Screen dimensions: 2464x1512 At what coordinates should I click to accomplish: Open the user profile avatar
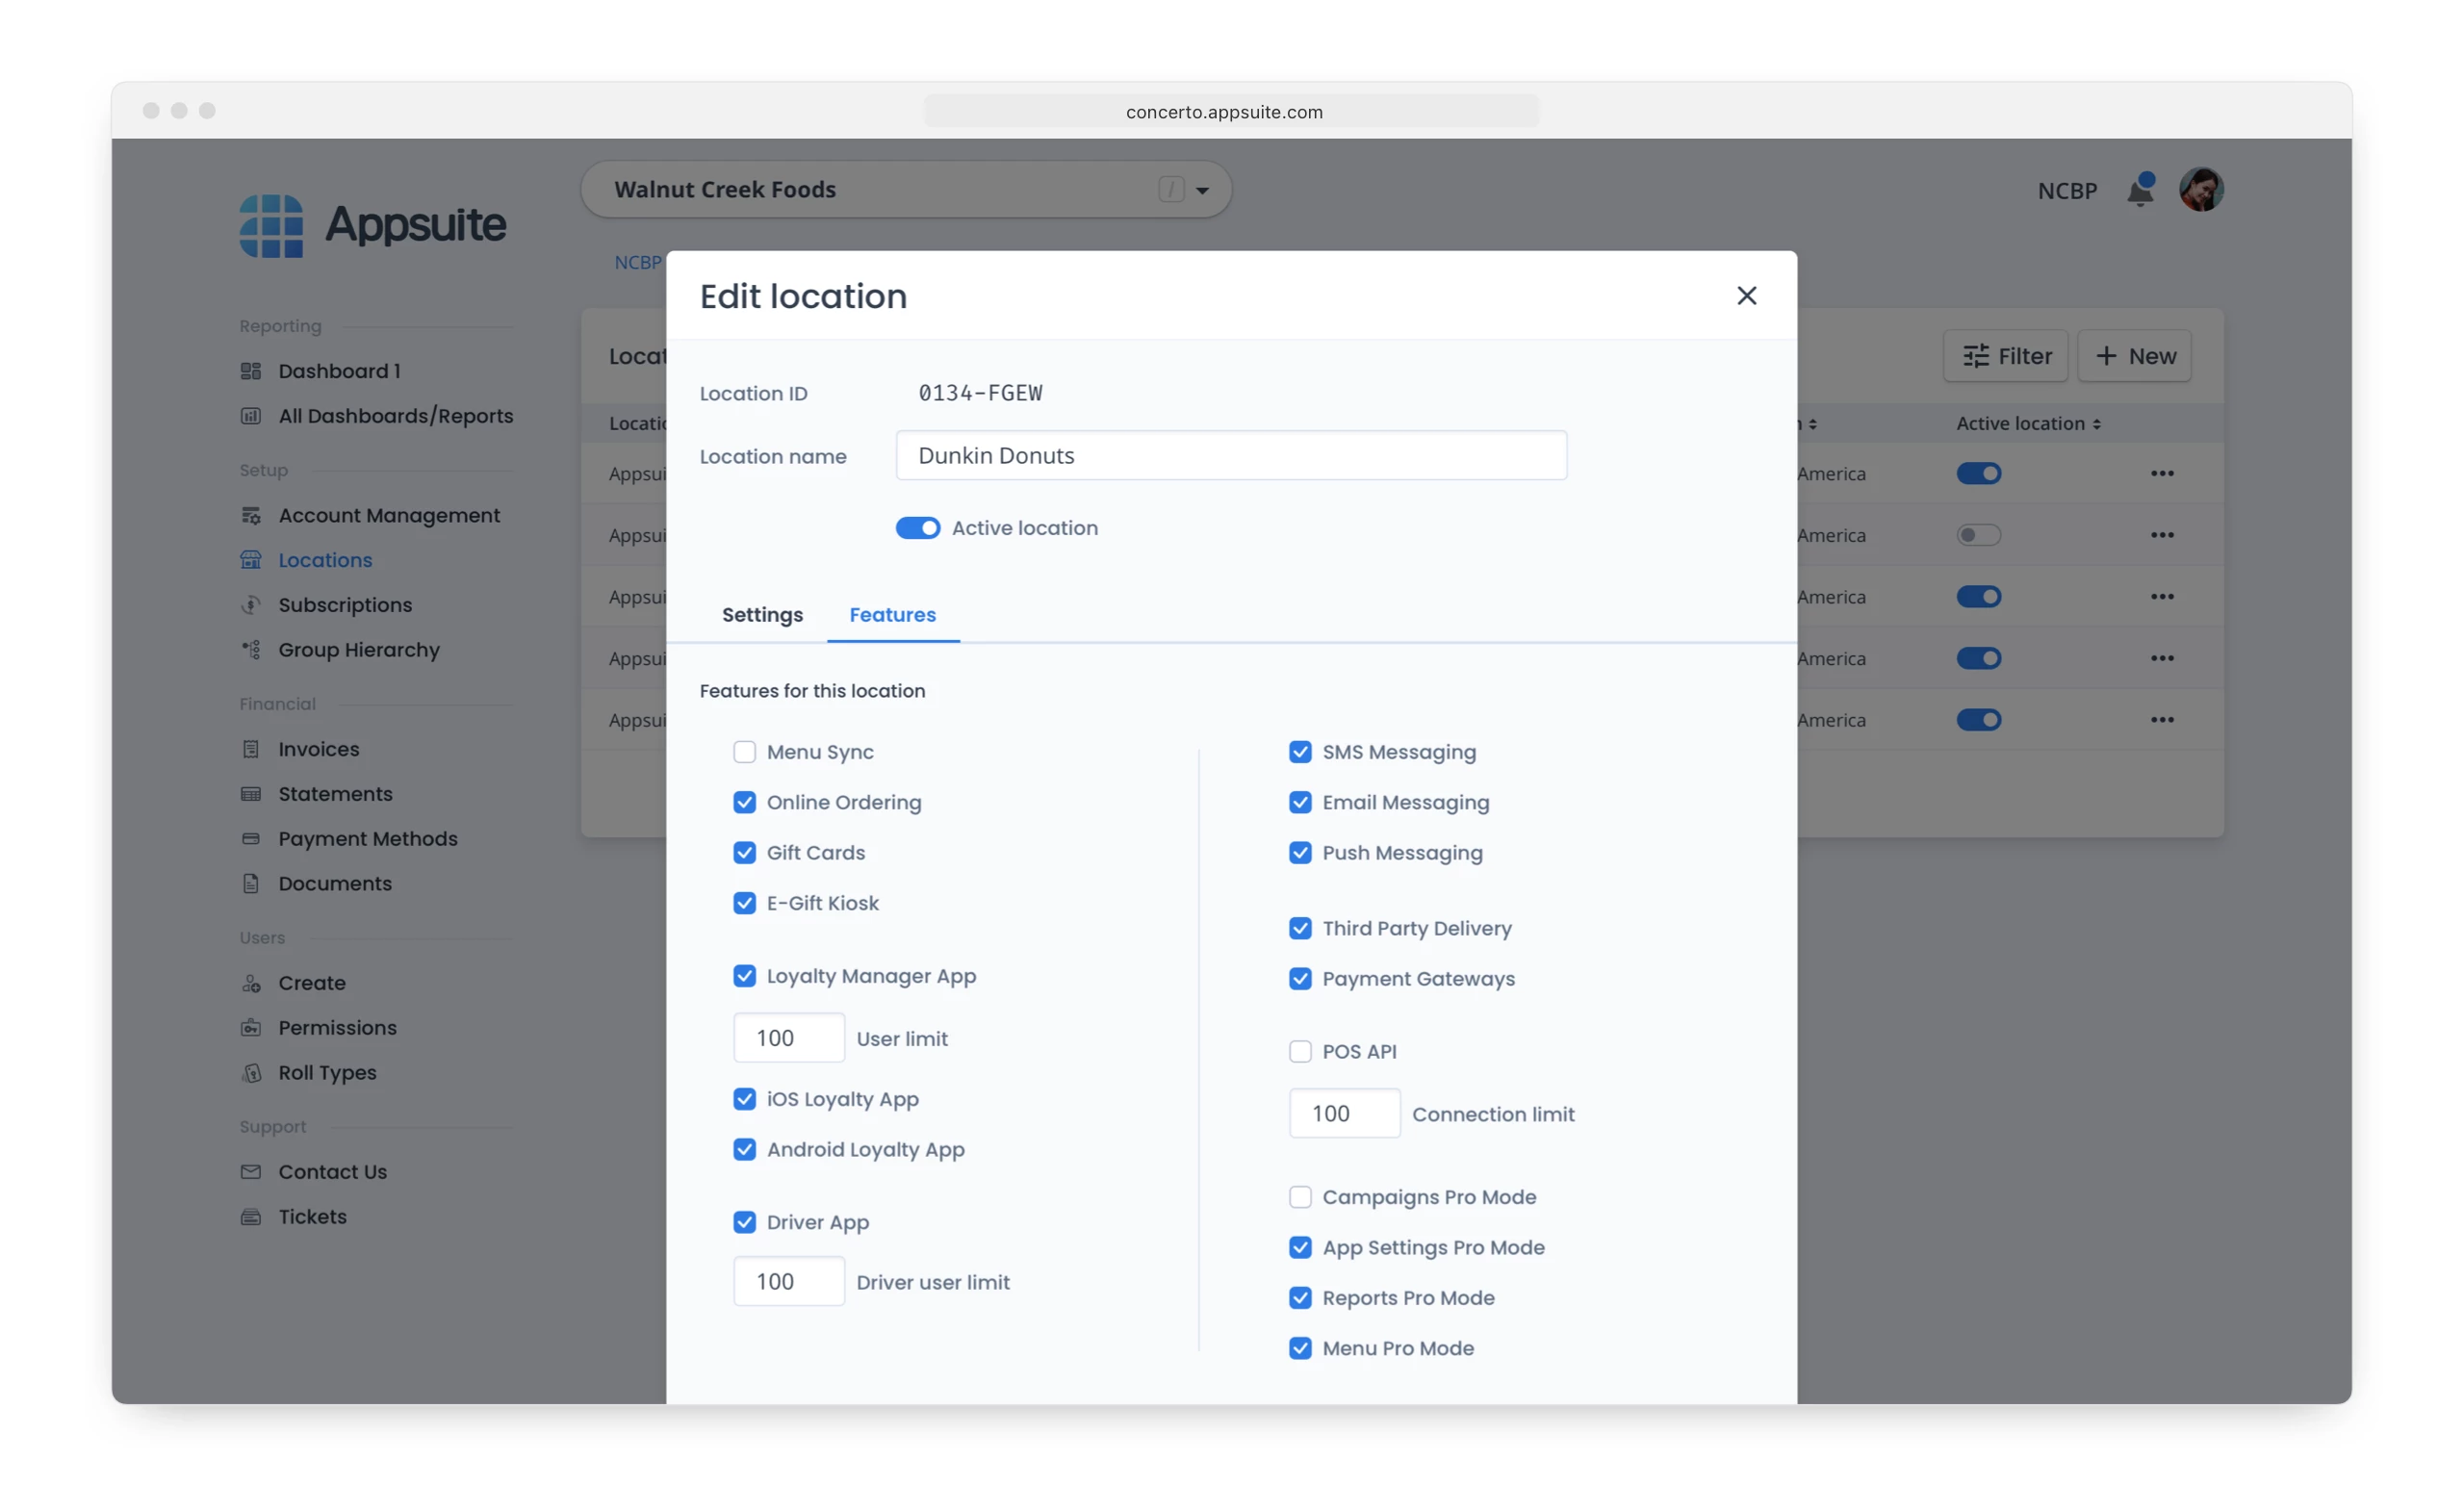[x=2200, y=190]
